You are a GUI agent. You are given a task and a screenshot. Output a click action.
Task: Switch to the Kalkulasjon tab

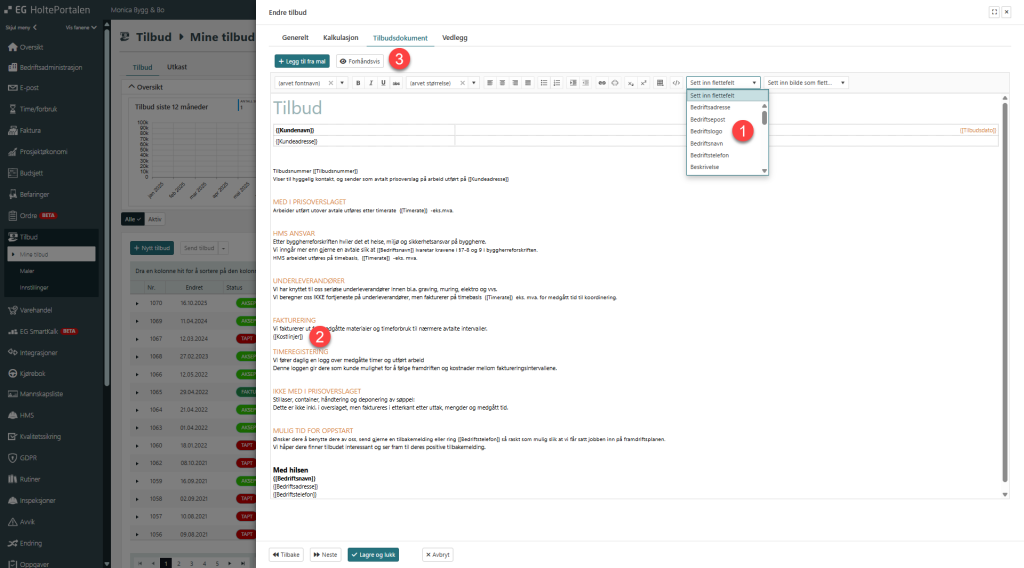(341, 37)
